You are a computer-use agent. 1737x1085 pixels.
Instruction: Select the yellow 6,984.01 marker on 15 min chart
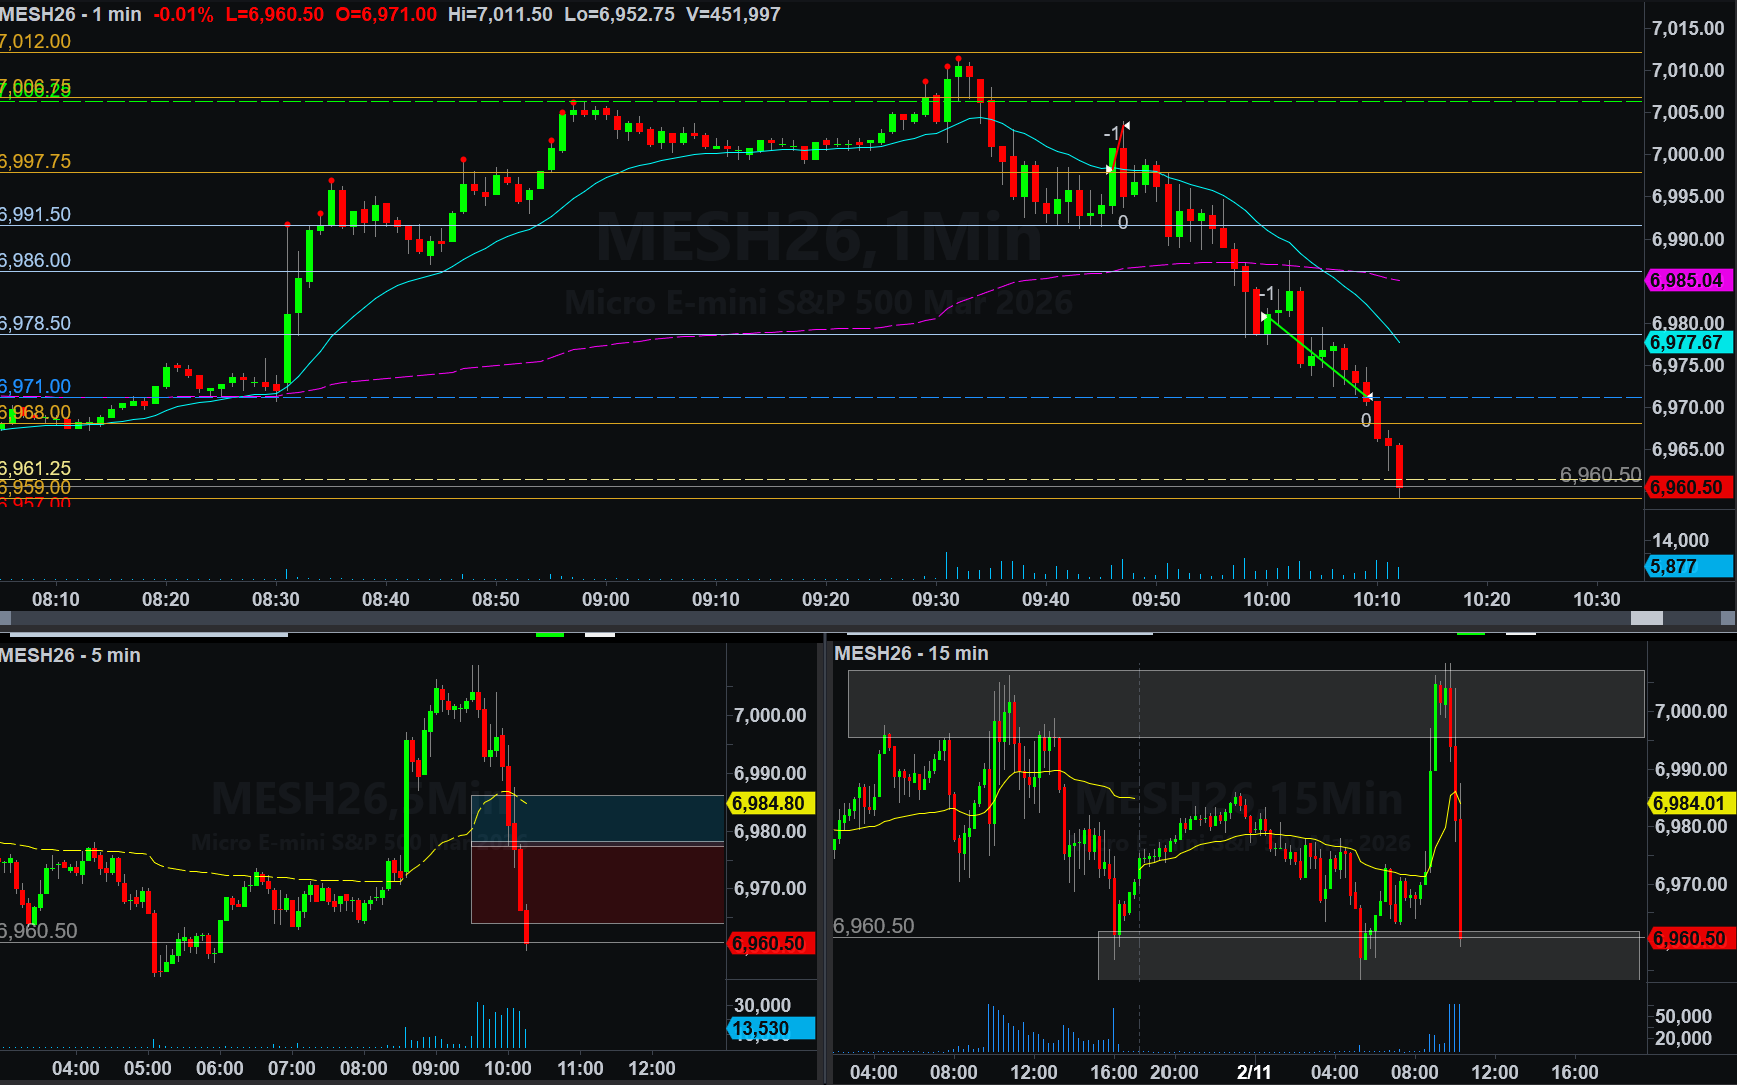coord(1689,804)
